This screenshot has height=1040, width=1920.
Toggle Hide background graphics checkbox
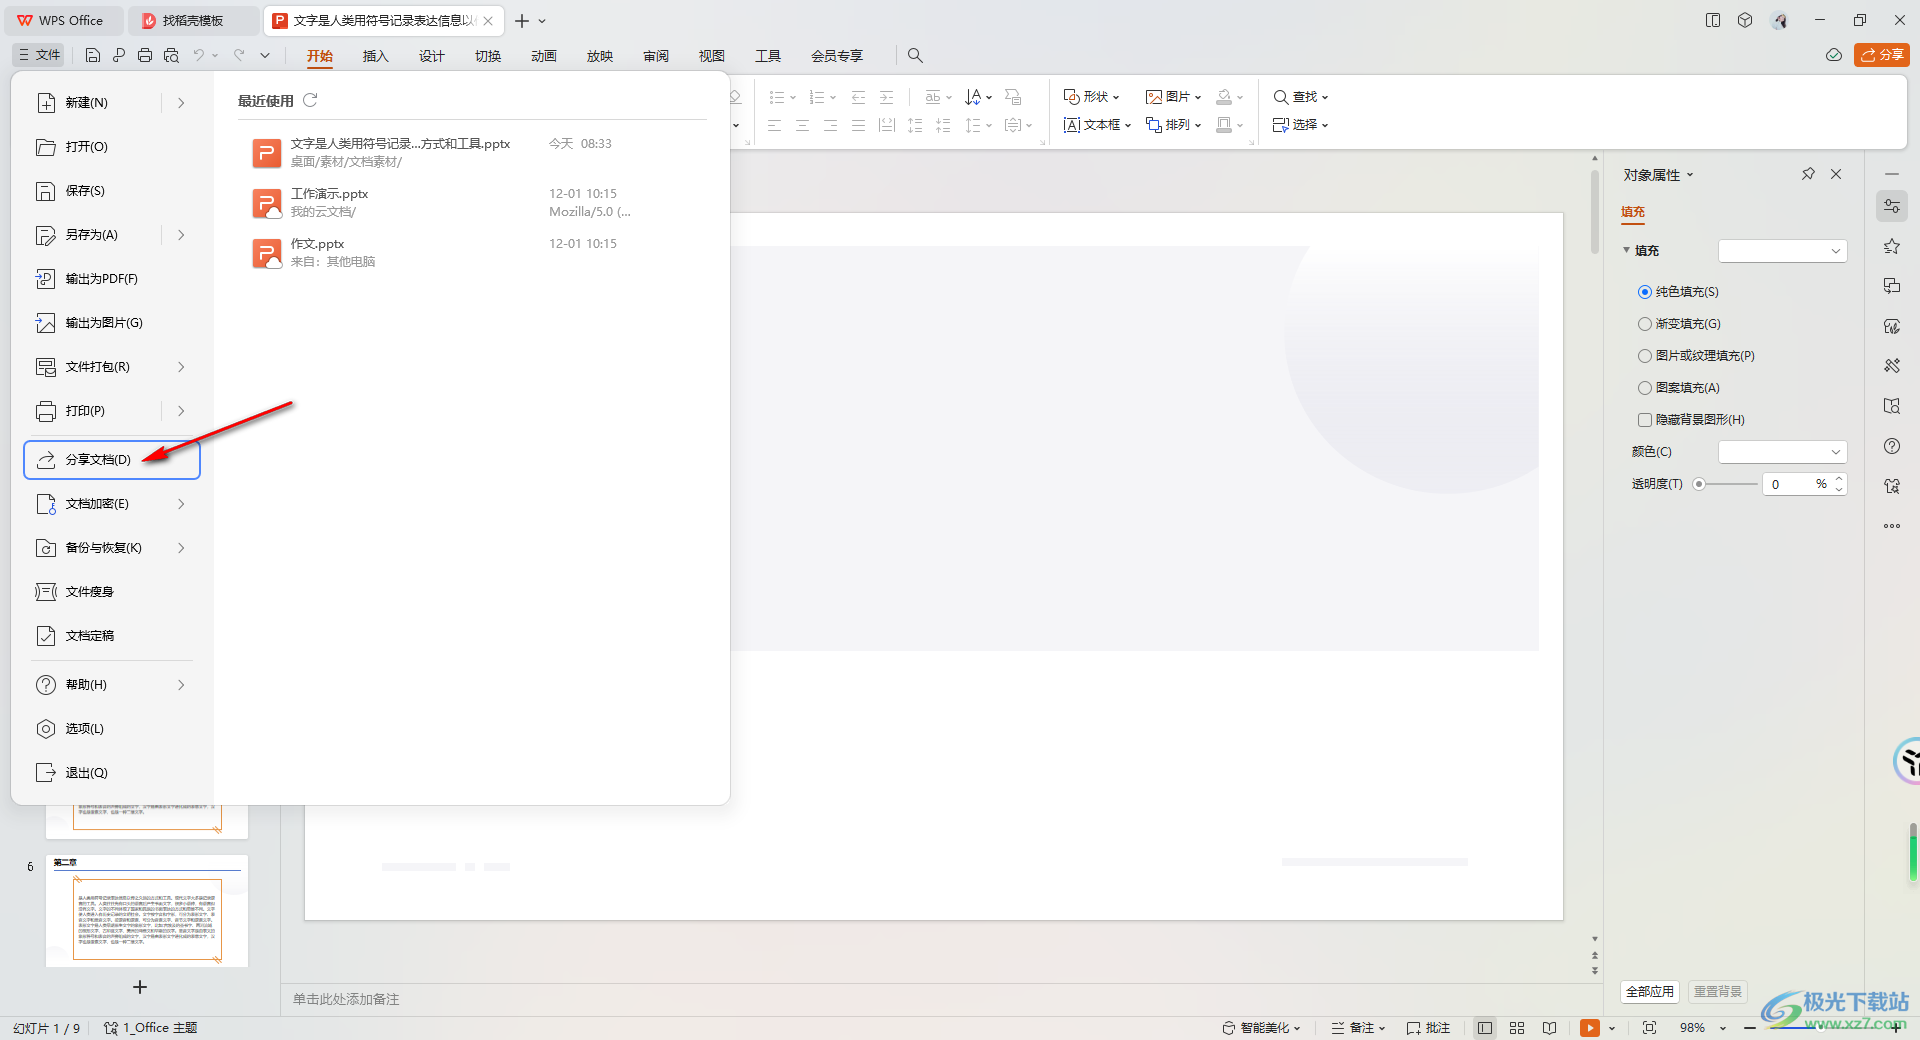point(1645,420)
